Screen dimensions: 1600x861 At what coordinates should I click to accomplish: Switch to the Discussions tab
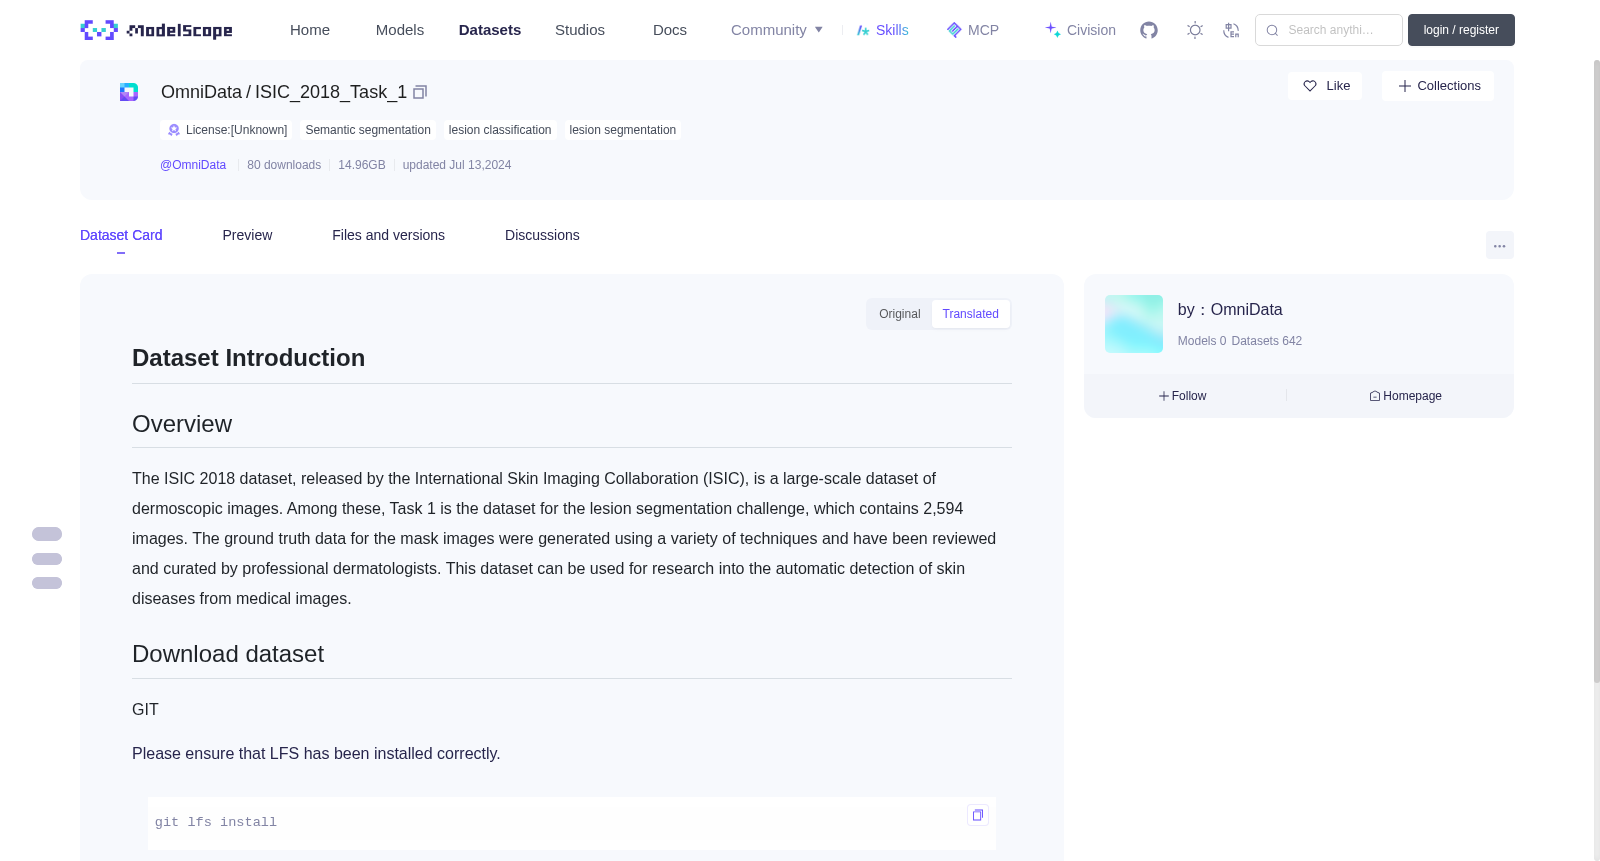coord(542,235)
